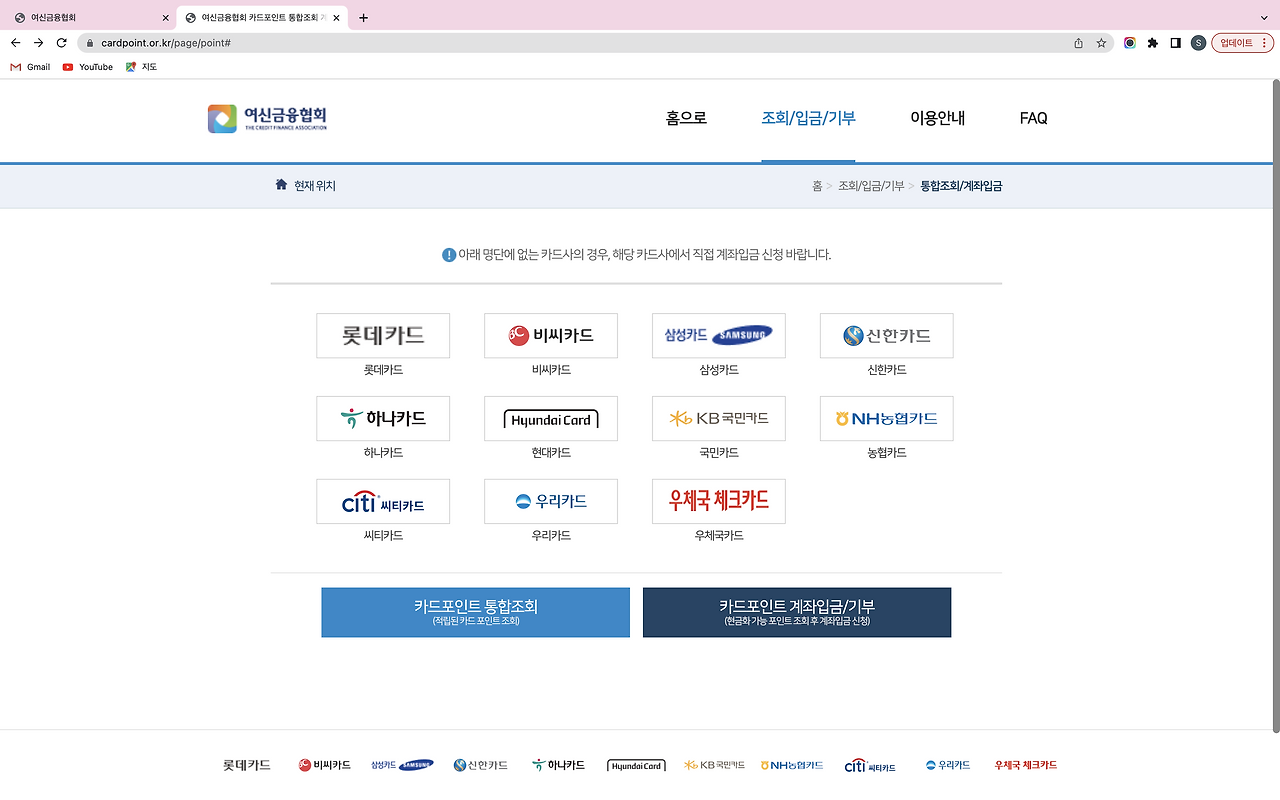Open 우리카드 logo in footer strip

coord(948,765)
